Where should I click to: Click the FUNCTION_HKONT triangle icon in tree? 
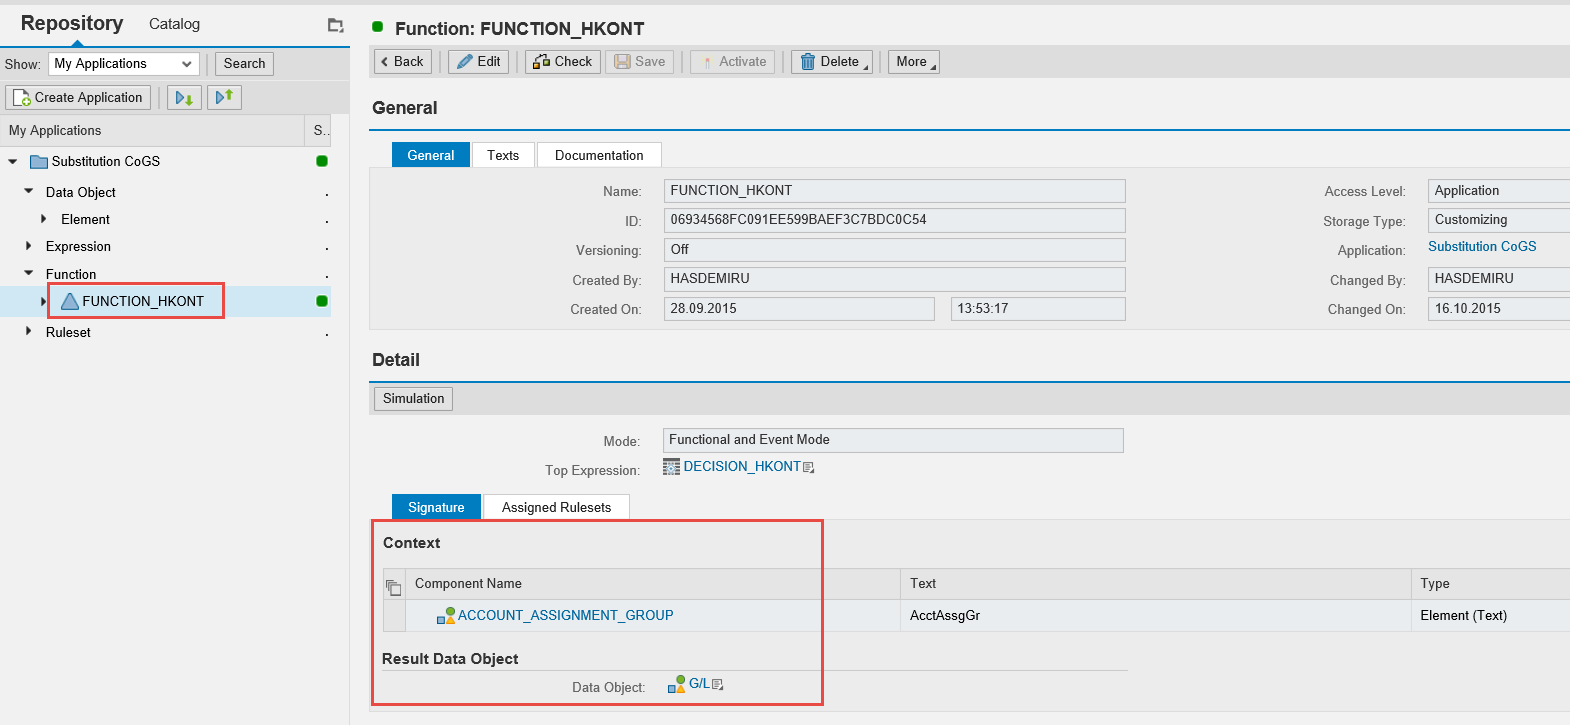tap(70, 301)
